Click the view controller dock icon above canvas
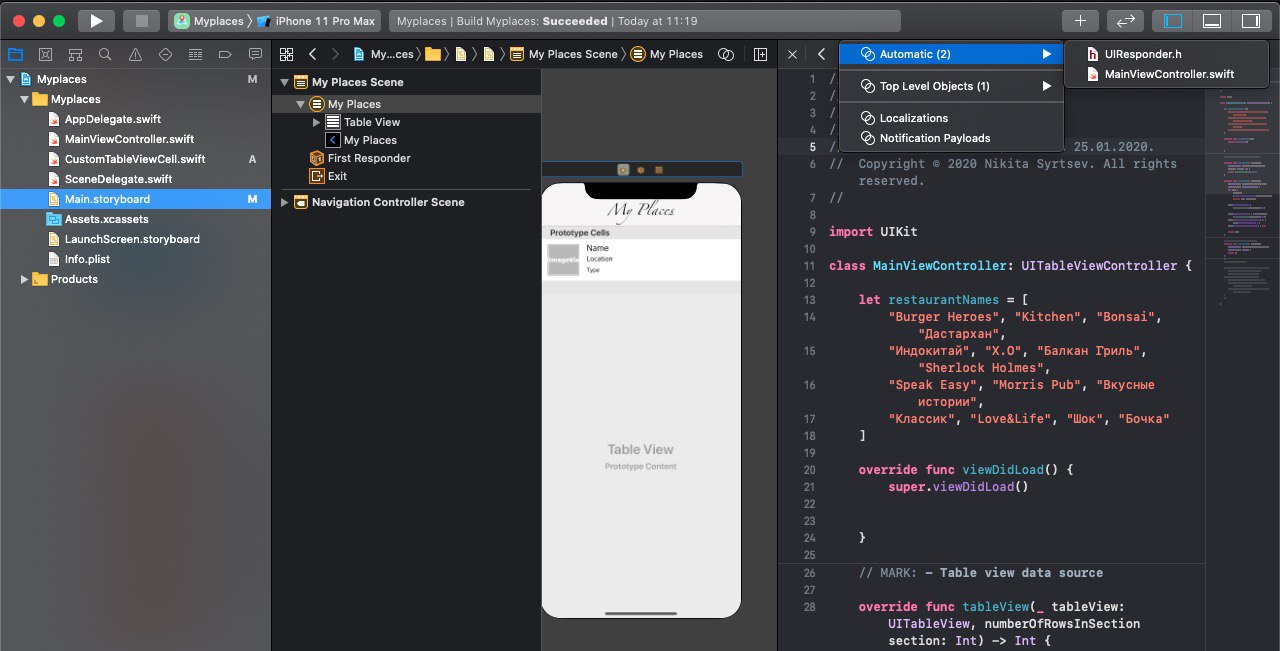The width and height of the screenshot is (1280, 651). [x=623, y=170]
